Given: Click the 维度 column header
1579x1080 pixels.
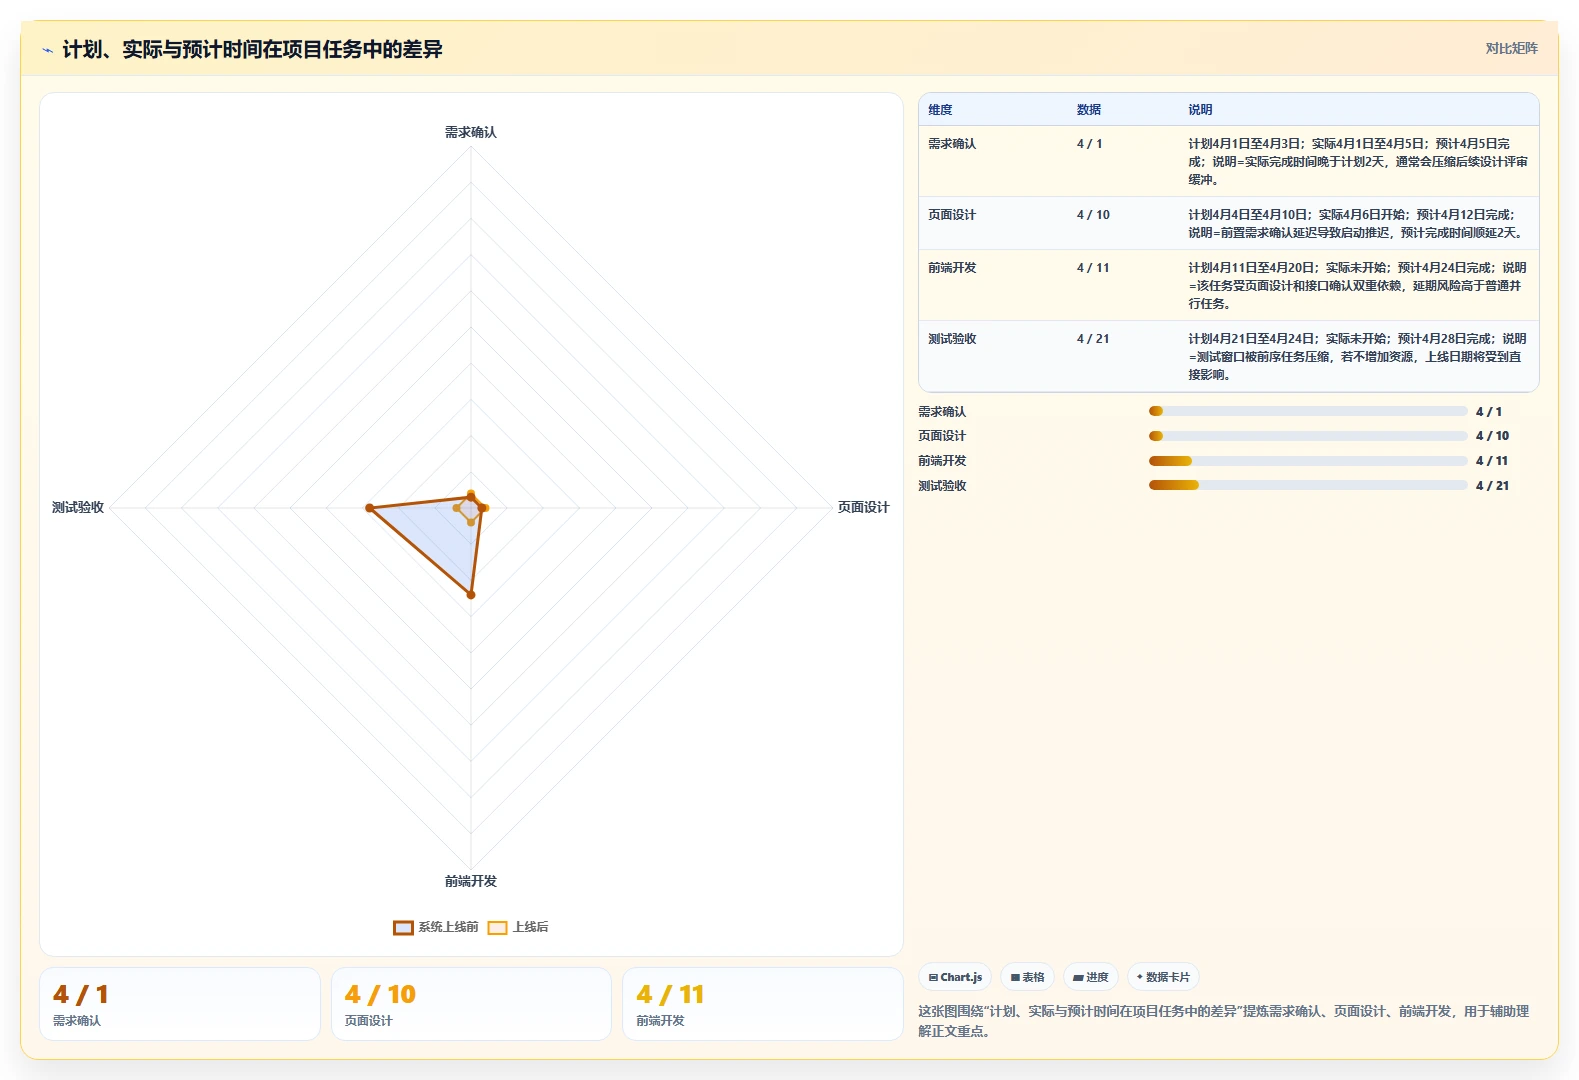Looking at the screenshot, I should pos(940,110).
